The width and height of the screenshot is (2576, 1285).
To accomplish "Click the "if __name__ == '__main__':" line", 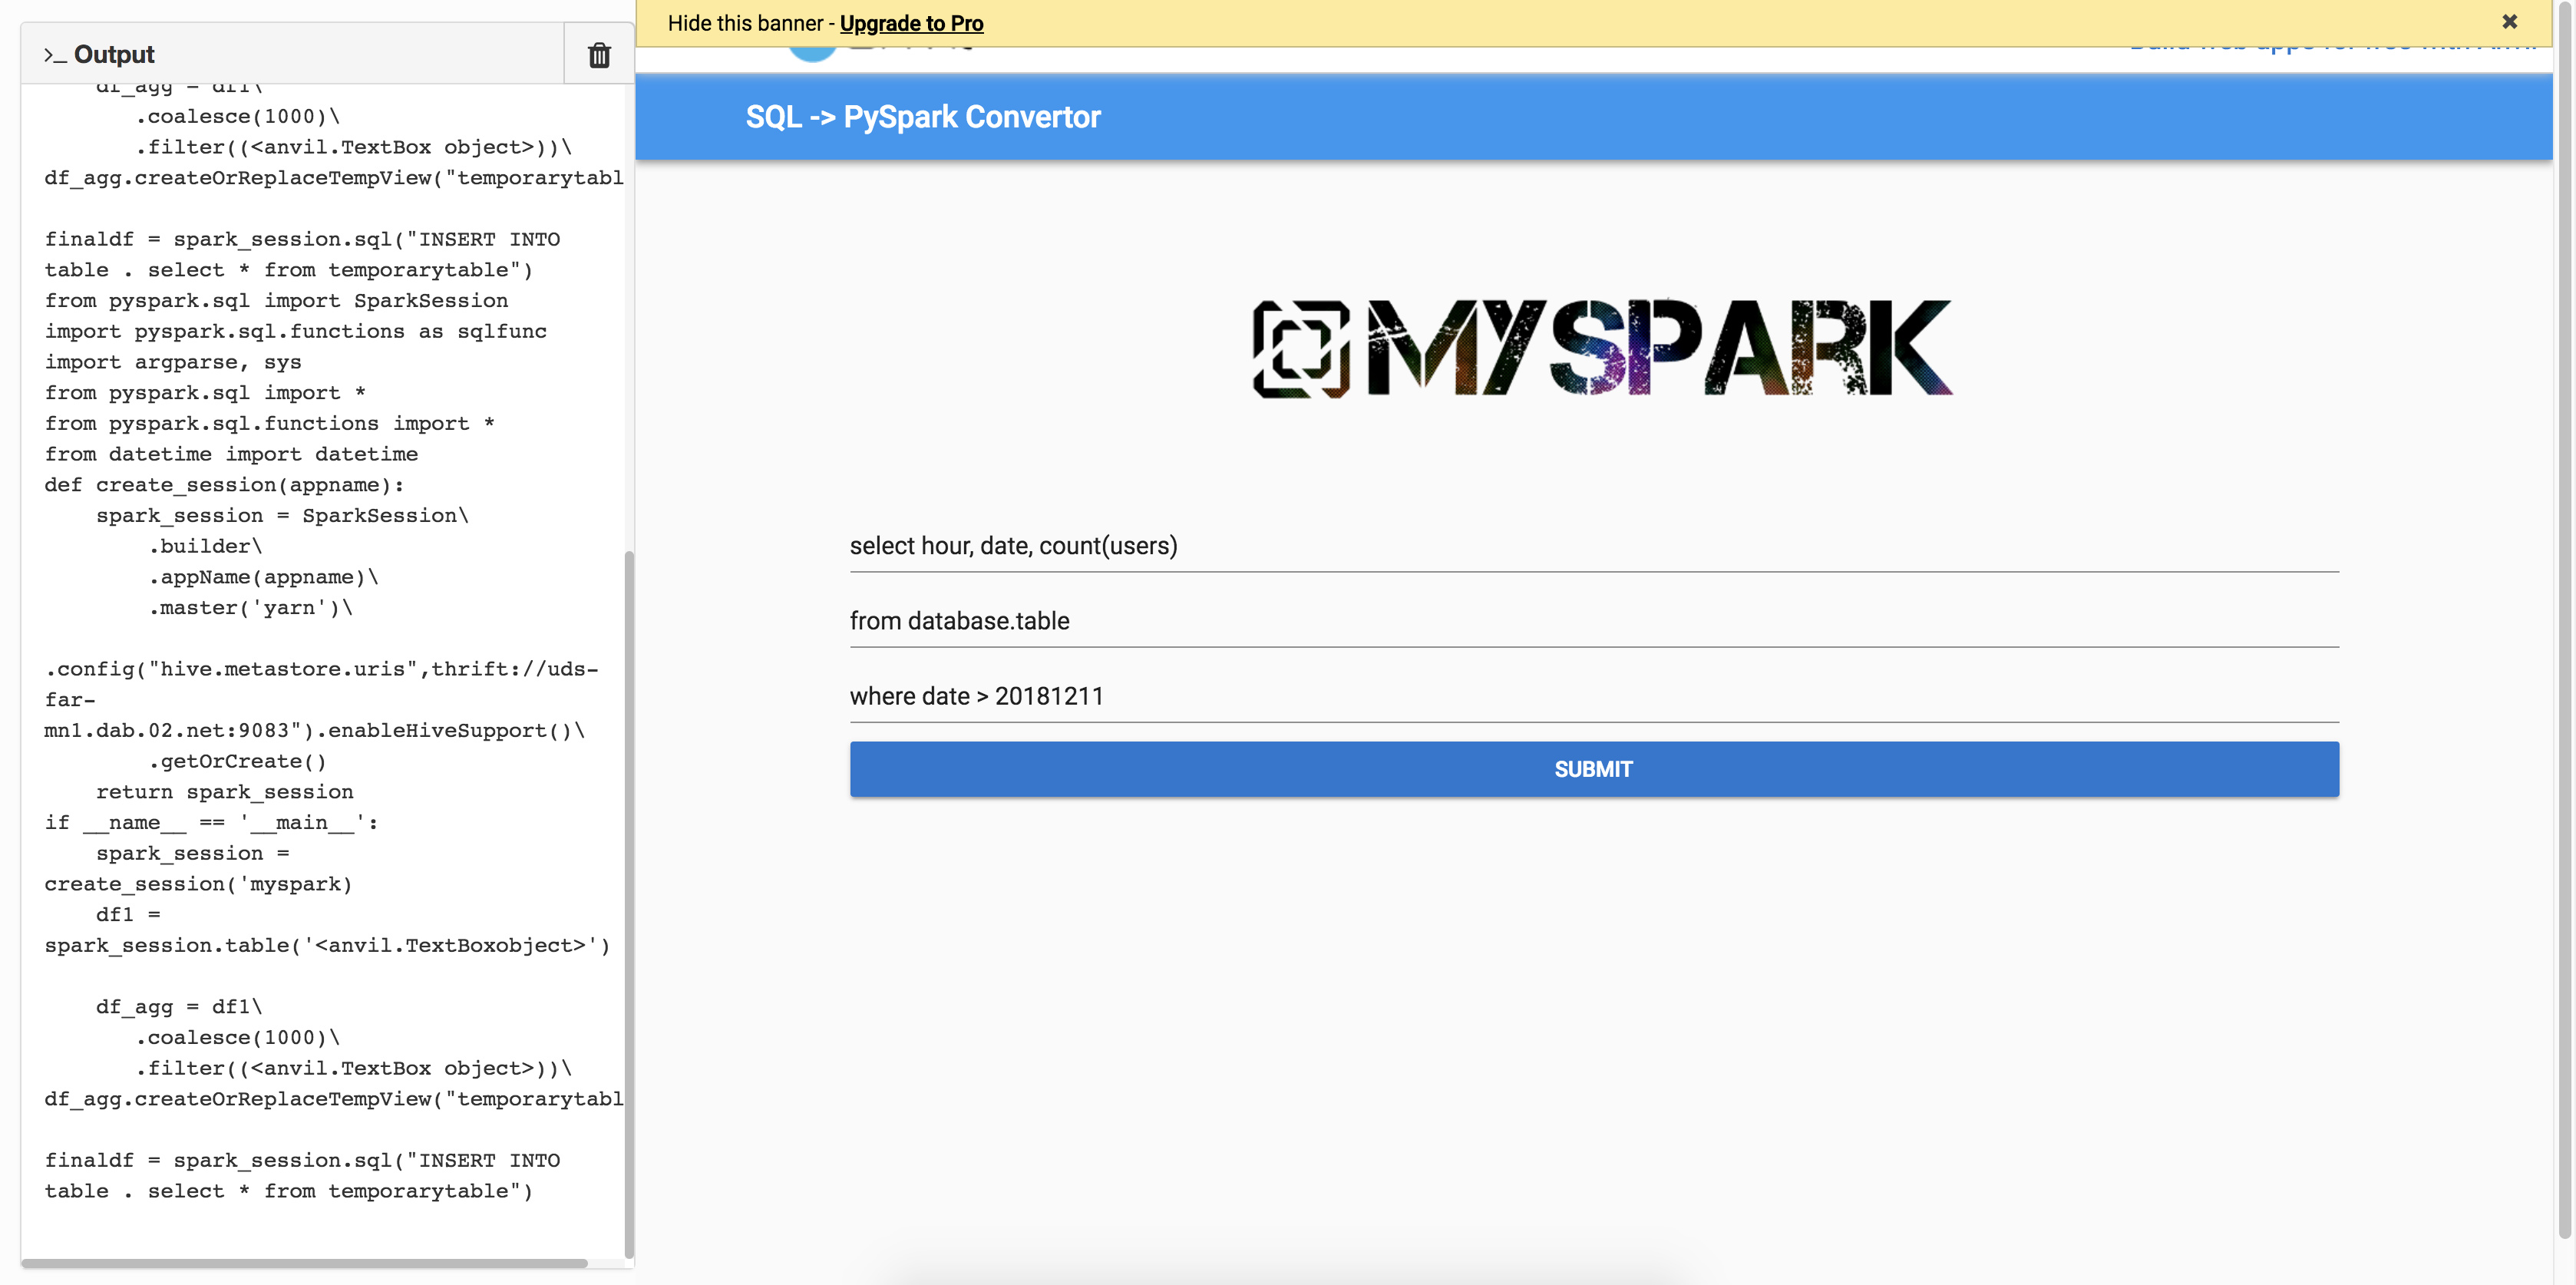I will [211, 823].
